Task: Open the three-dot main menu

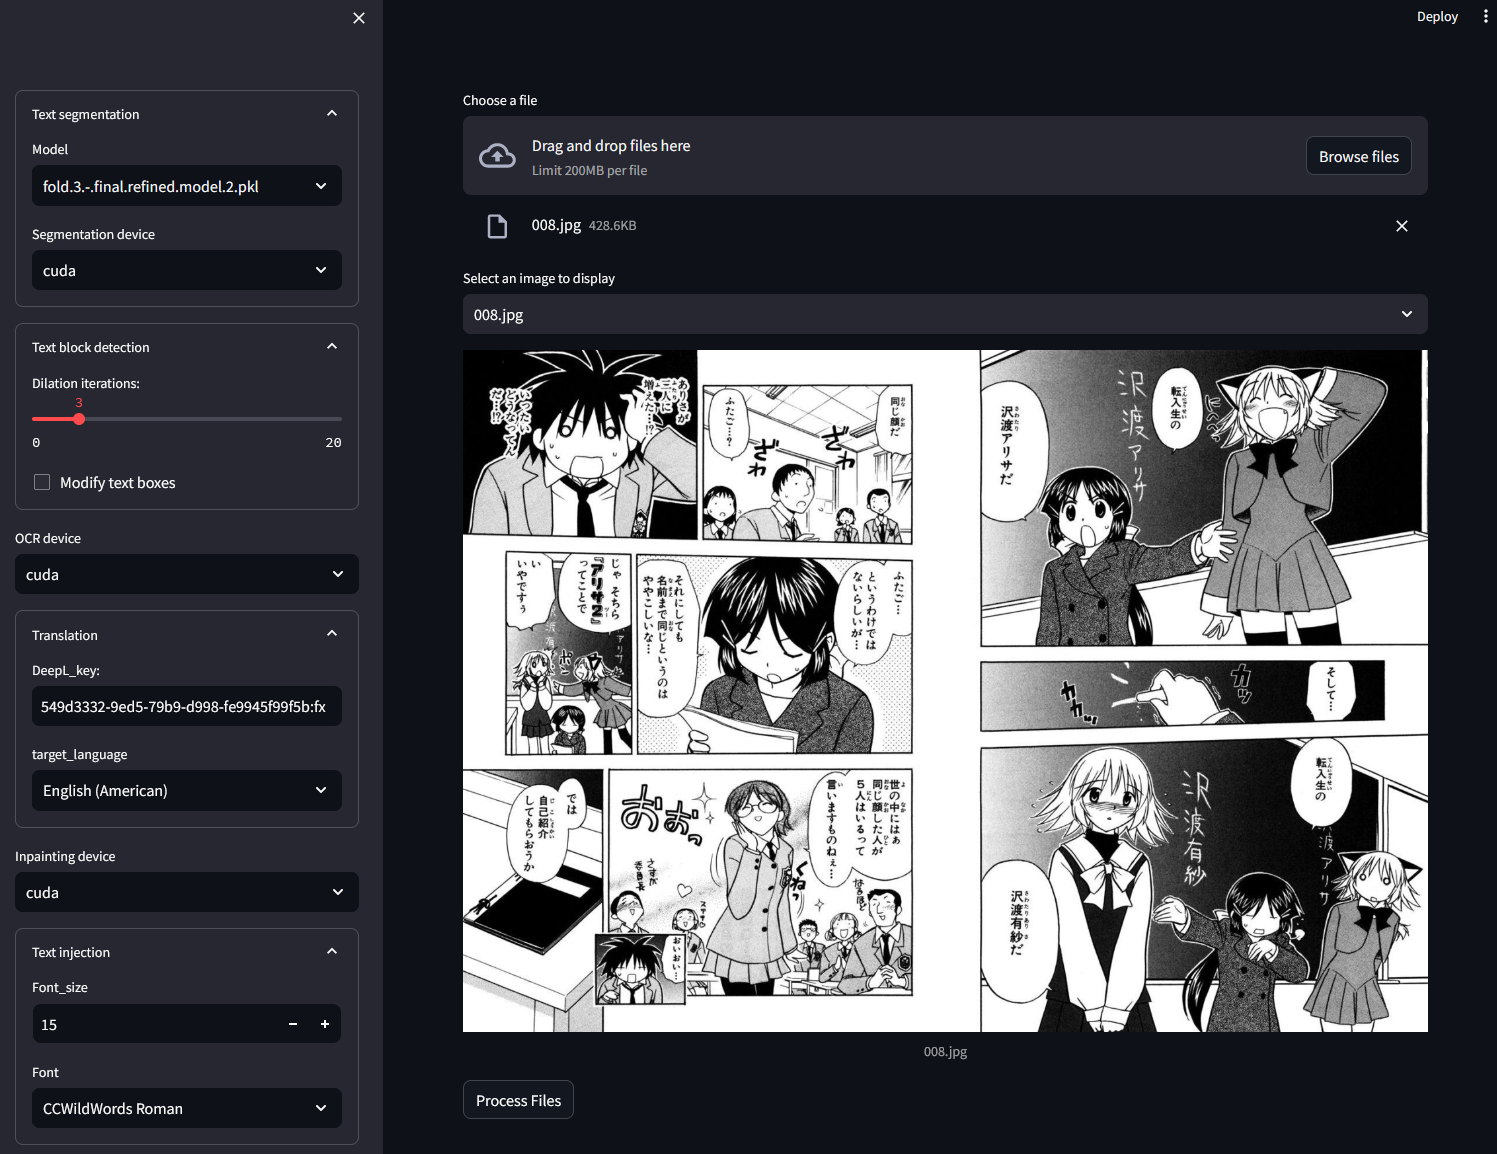Action: 1485,16
